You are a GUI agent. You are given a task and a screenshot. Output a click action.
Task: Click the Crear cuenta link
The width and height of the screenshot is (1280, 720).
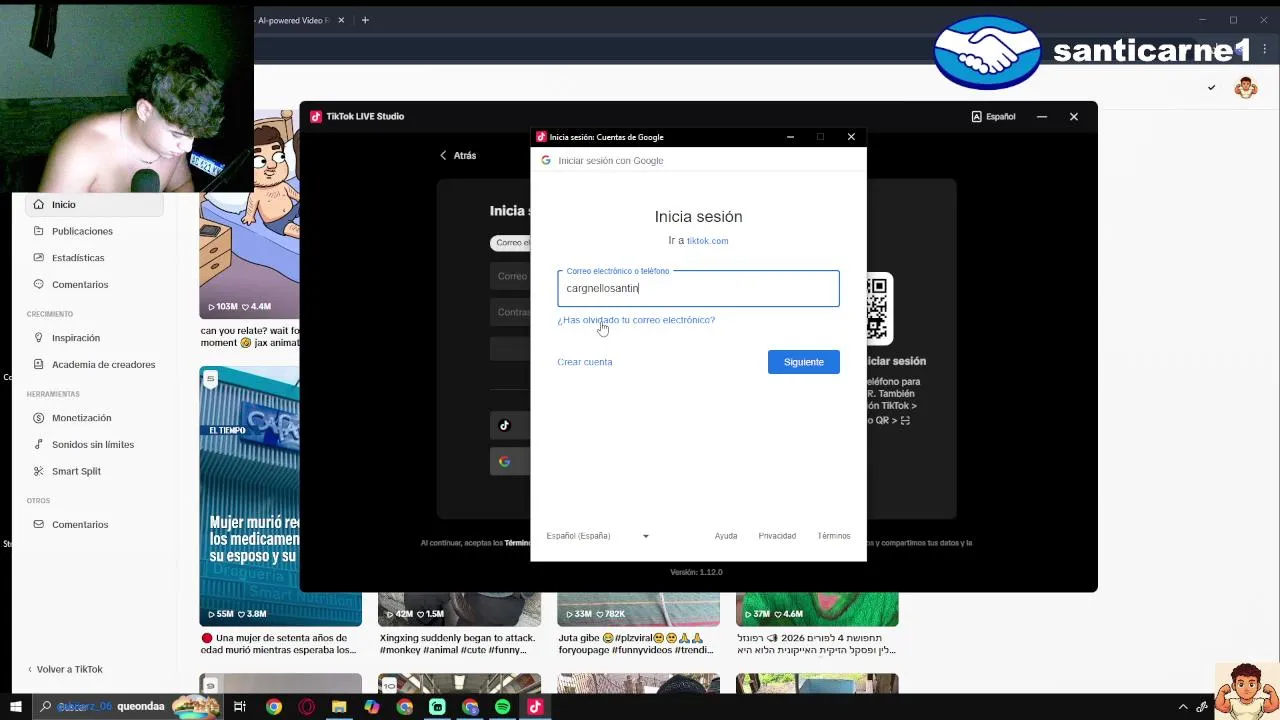click(x=585, y=362)
